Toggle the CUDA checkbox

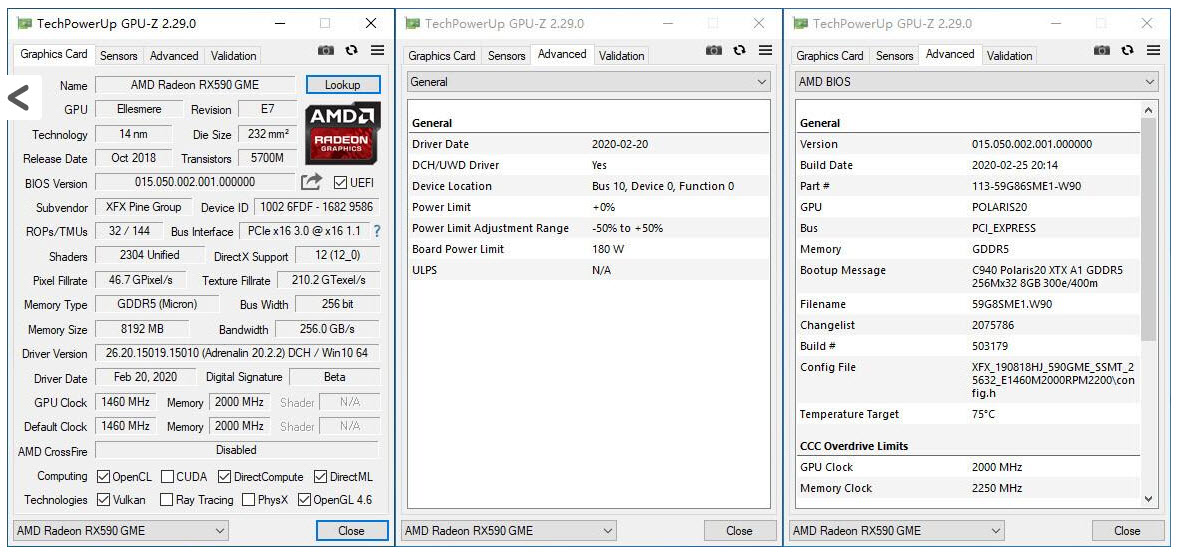coord(167,476)
